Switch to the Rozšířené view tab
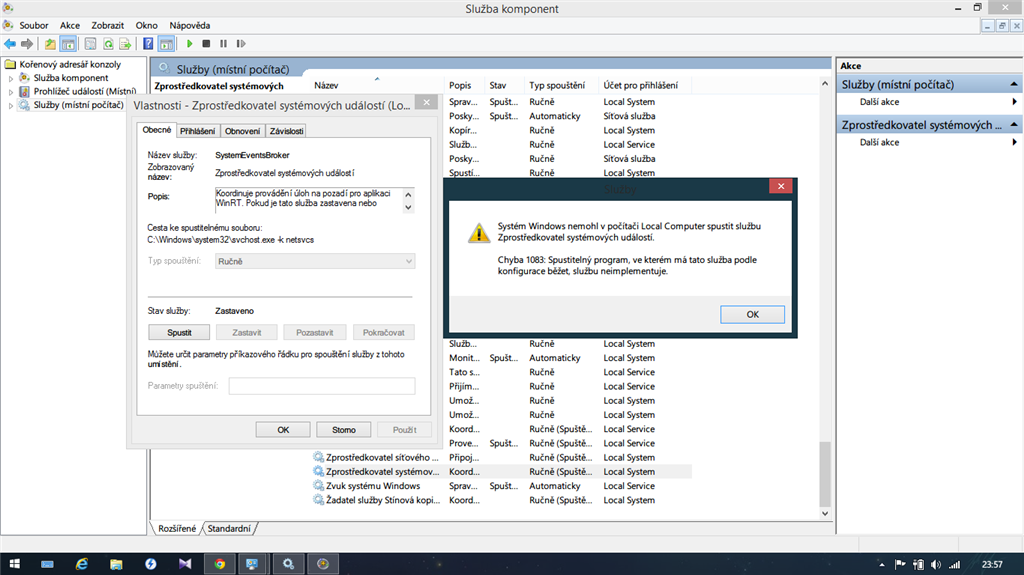Viewport: 1024px width, 575px height. tap(176, 529)
